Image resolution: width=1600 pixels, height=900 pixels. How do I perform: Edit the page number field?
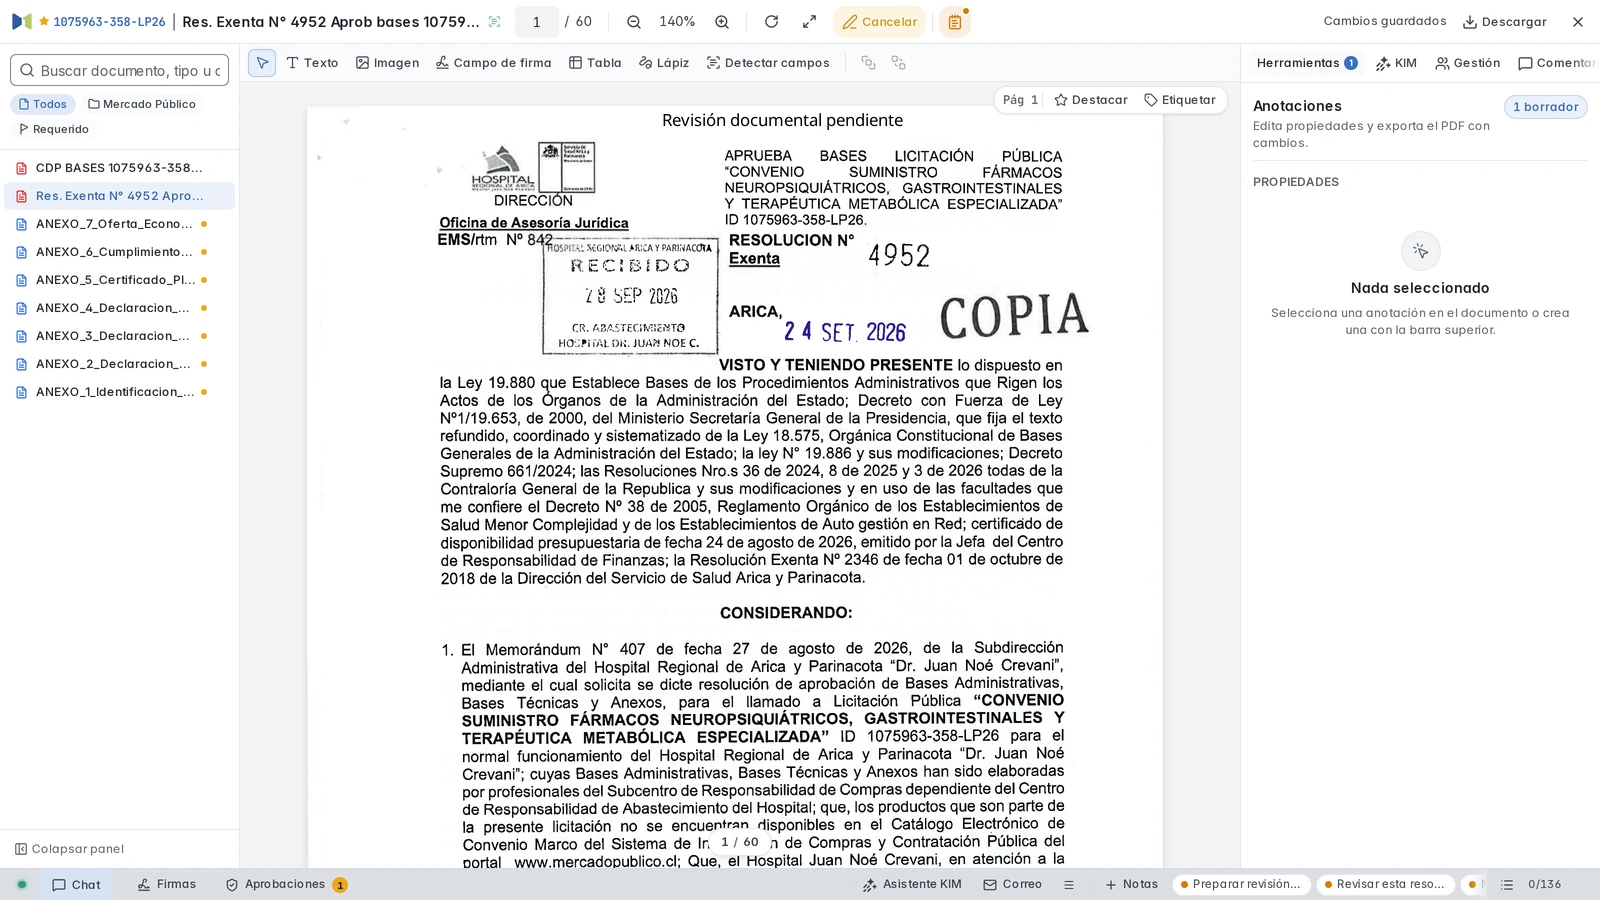pos(537,22)
